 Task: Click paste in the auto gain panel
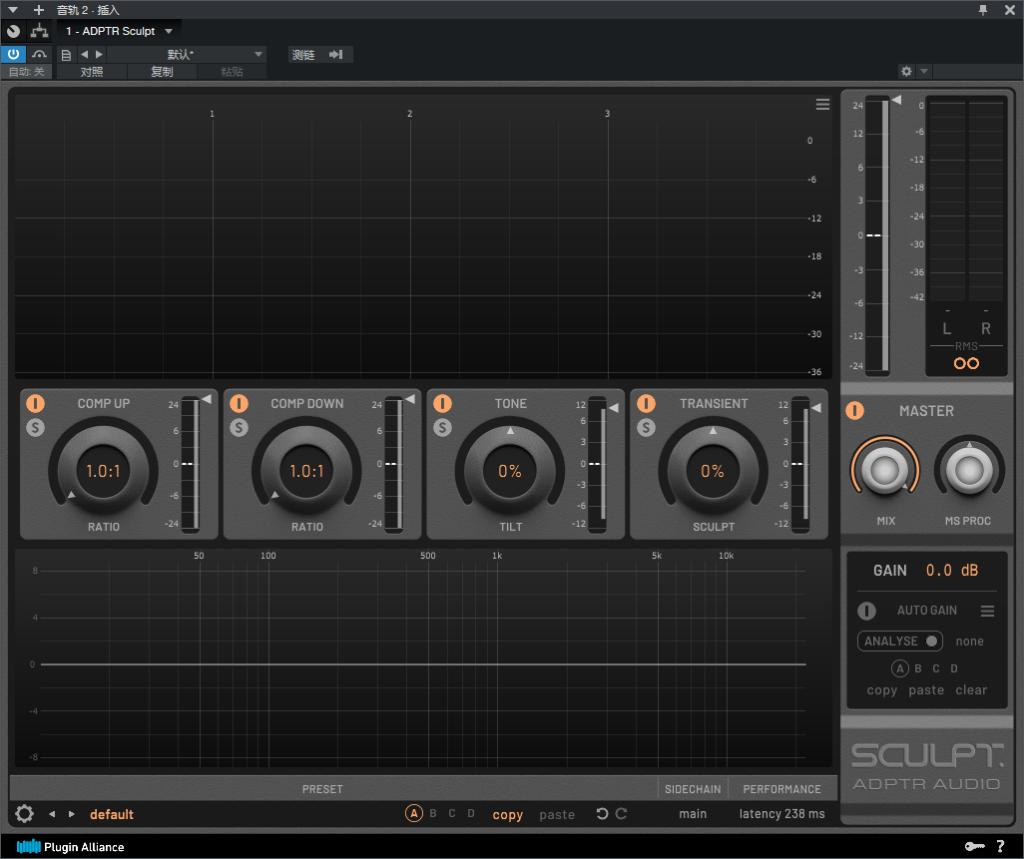(926, 690)
